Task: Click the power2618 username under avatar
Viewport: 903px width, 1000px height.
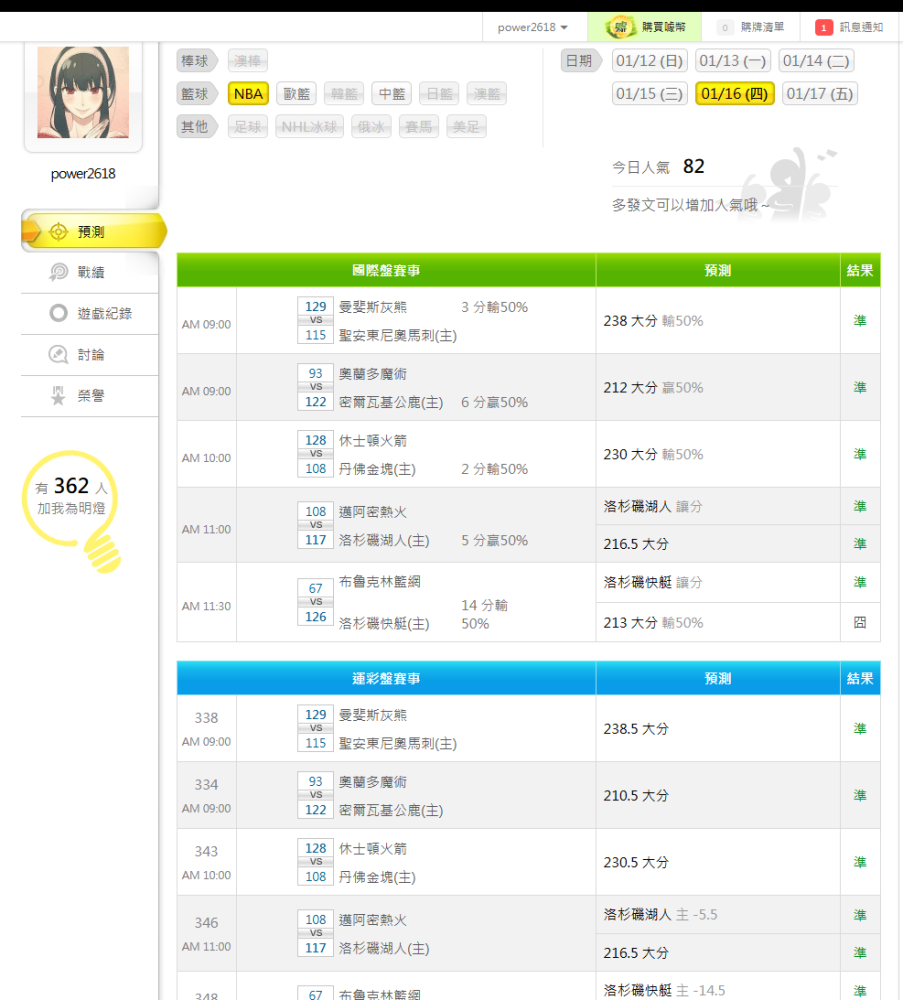Action: (x=83, y=173)
